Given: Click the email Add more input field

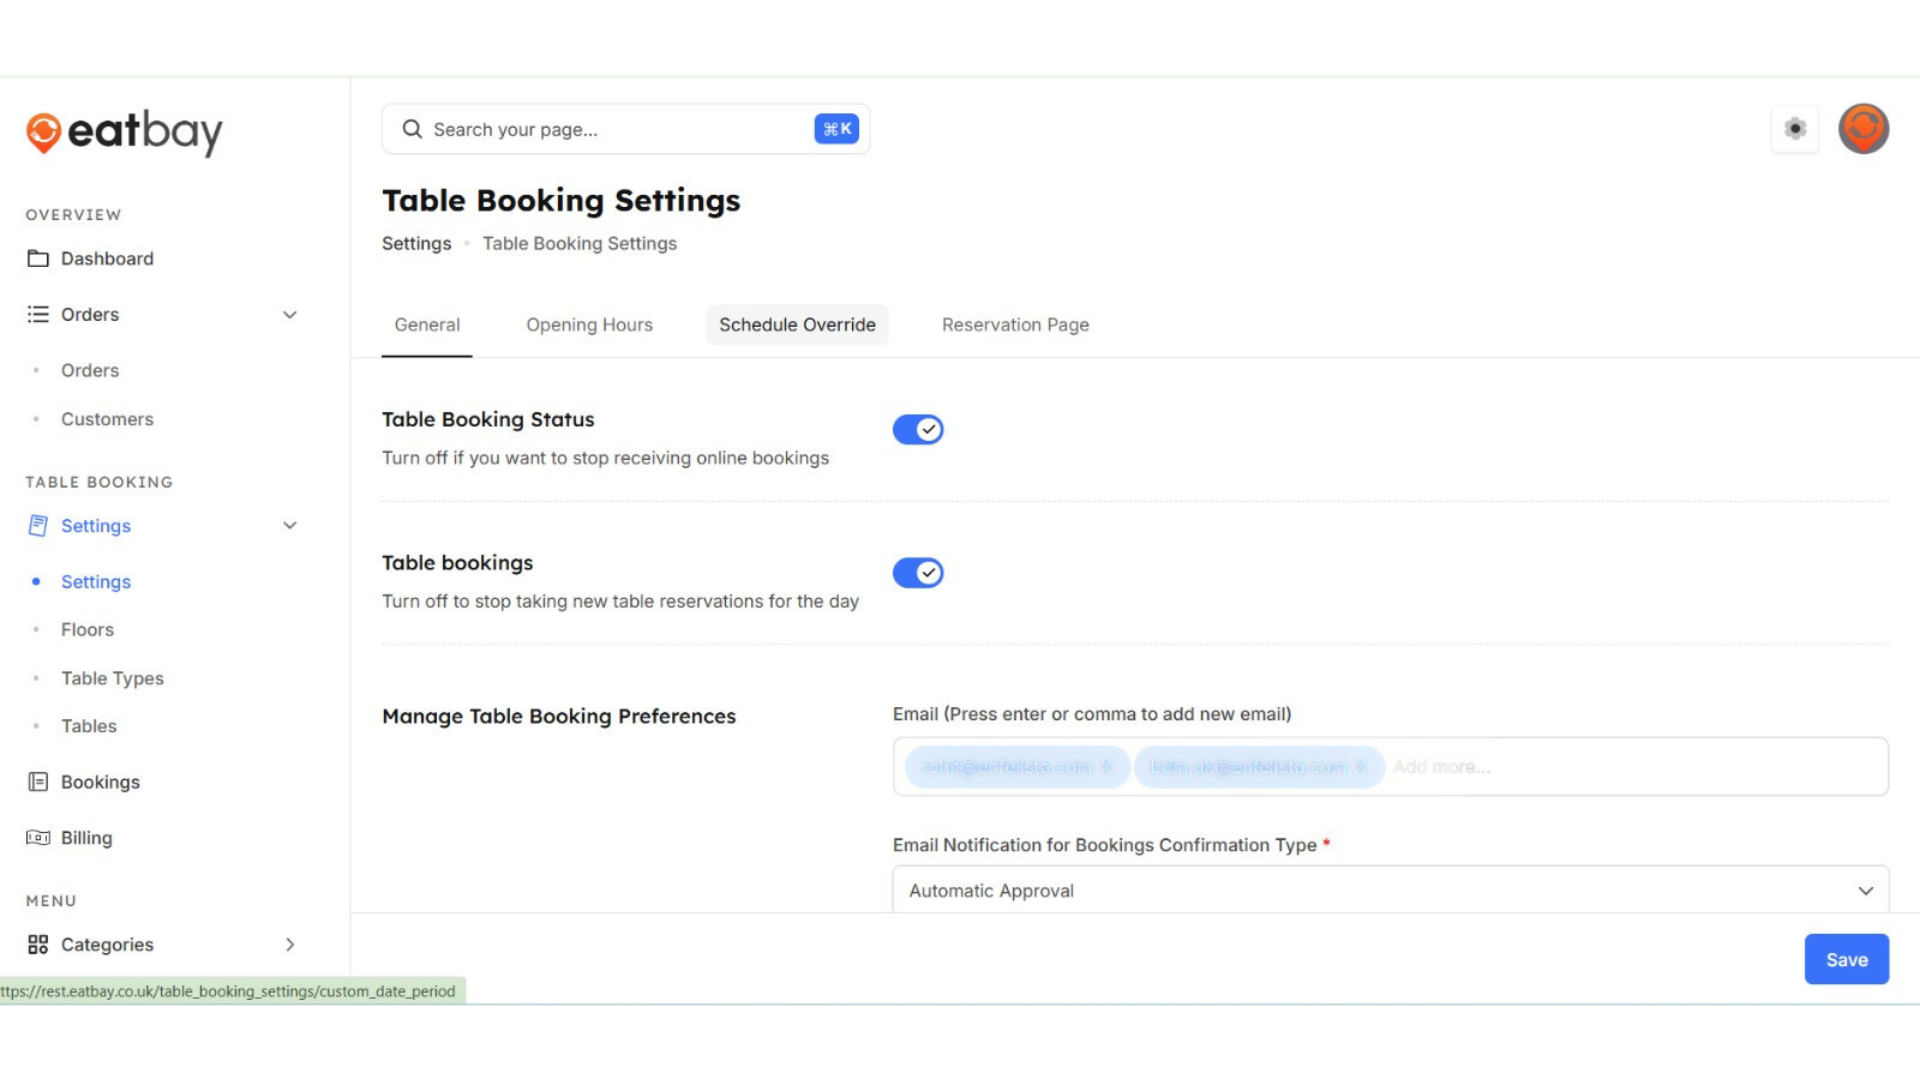Looking at the screenshot, I should coord(1600,767).
